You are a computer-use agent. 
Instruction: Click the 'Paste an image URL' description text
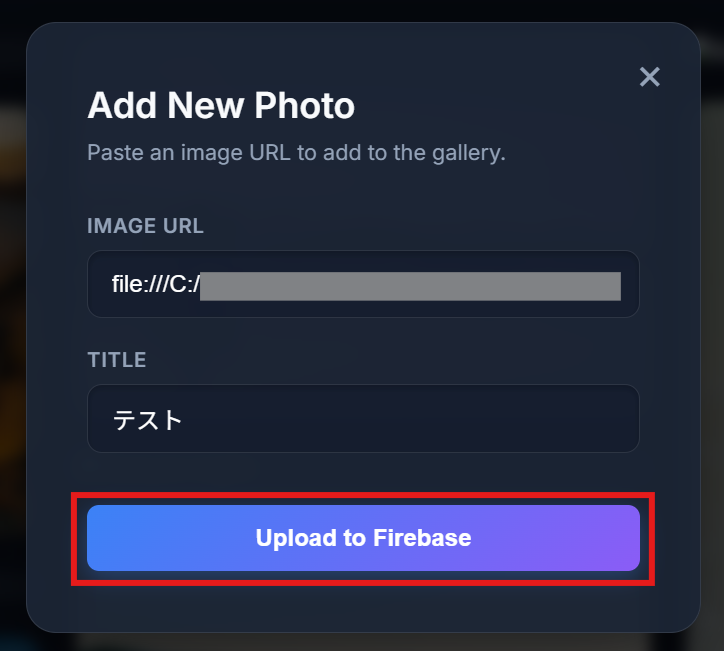click(x=296, y=153)
